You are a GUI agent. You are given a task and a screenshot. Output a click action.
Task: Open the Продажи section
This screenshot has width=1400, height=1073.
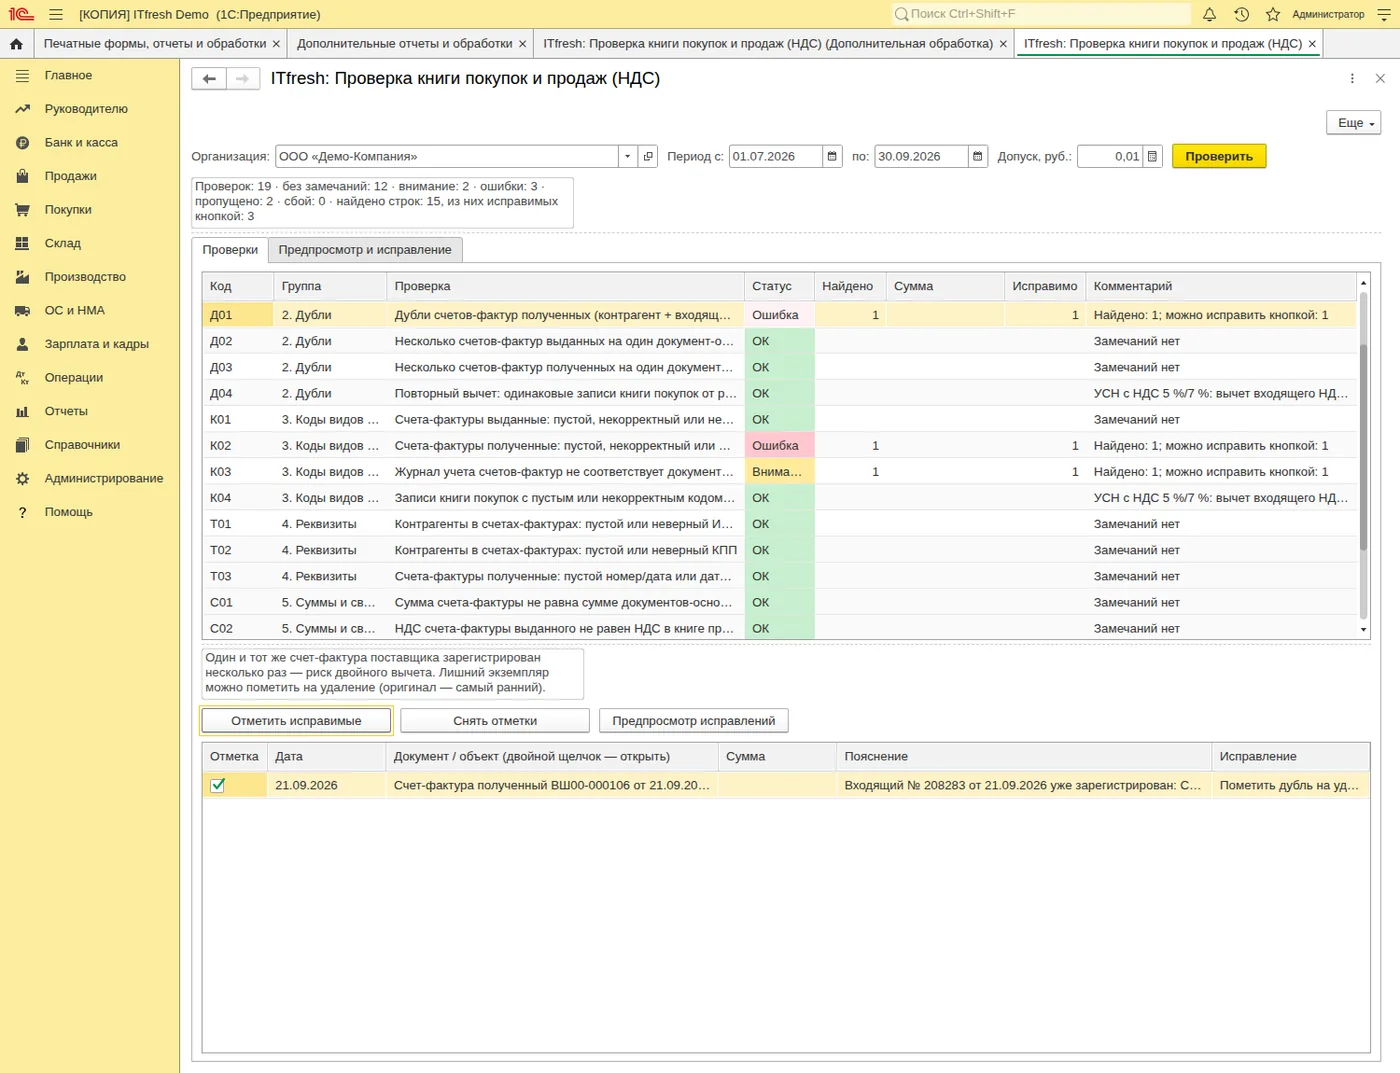coord(71,176)
